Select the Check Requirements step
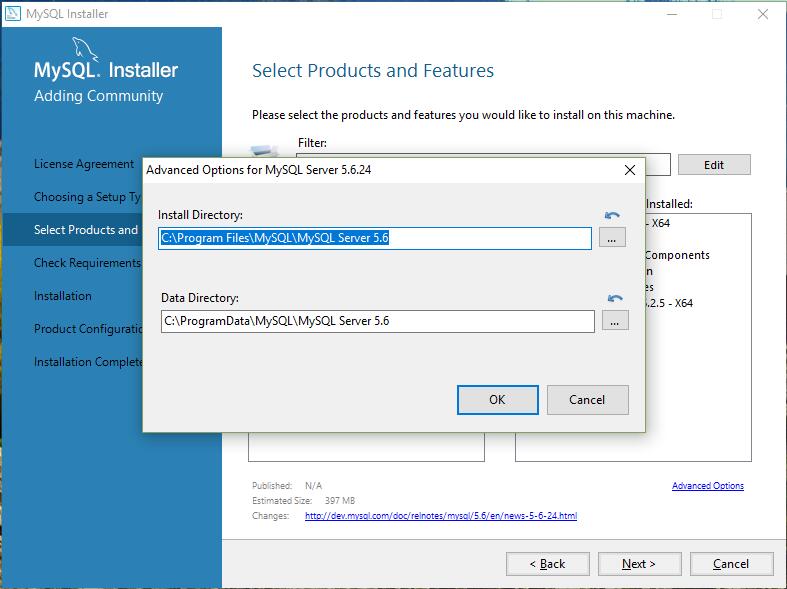 tap(87, 263)
